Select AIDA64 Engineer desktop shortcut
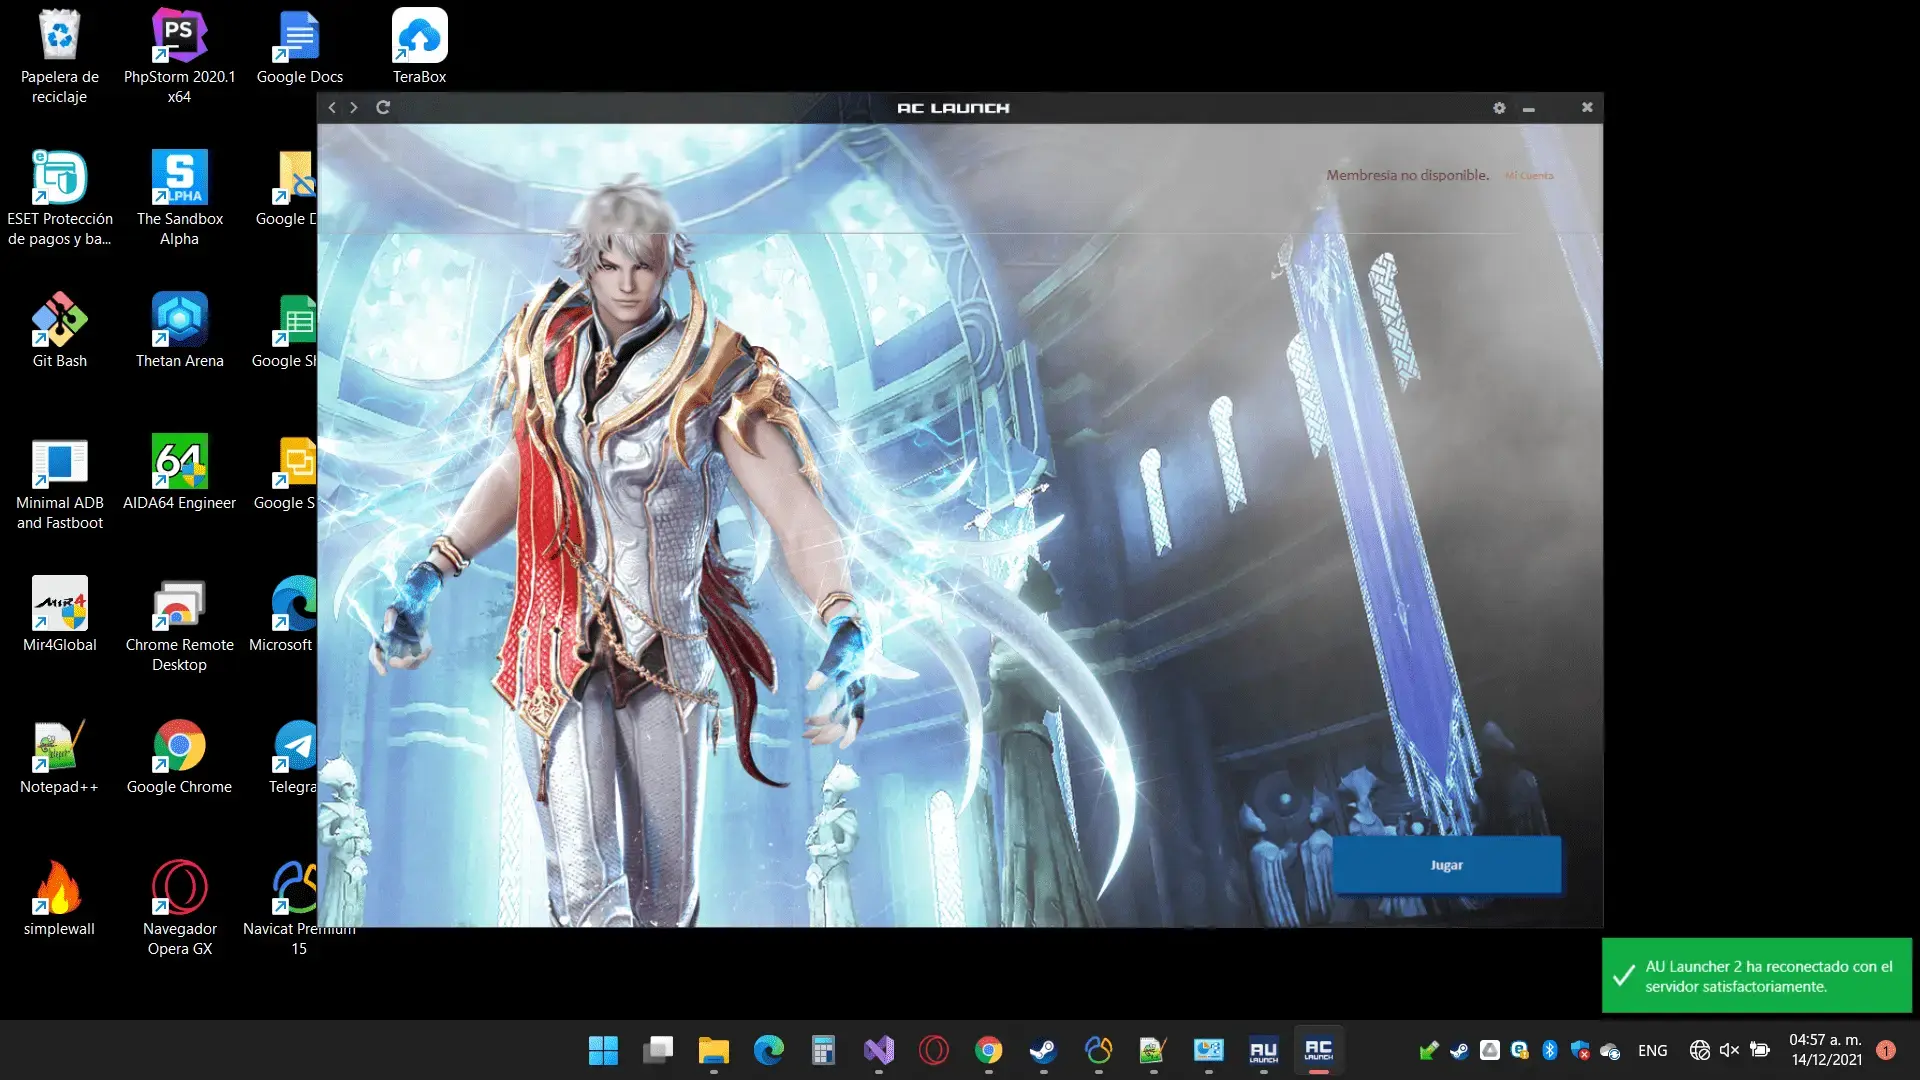Screen dimensions: 1920x1080 click(180, 472)
